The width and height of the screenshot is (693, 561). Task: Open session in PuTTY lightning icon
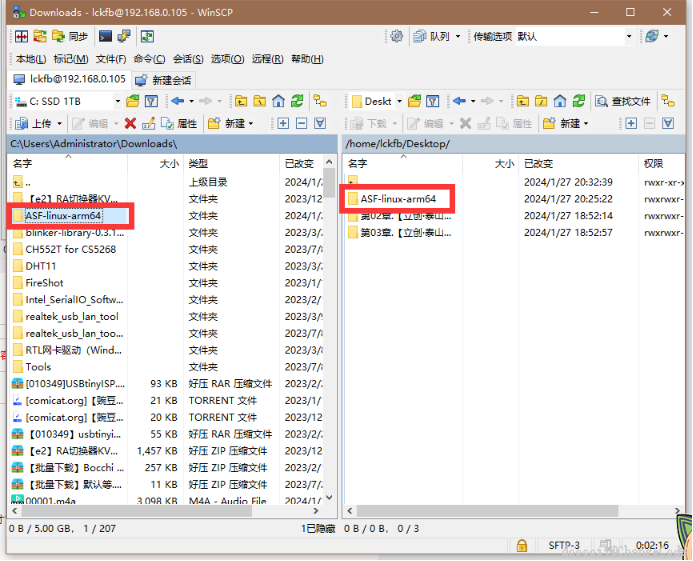[x=124, y=36]
